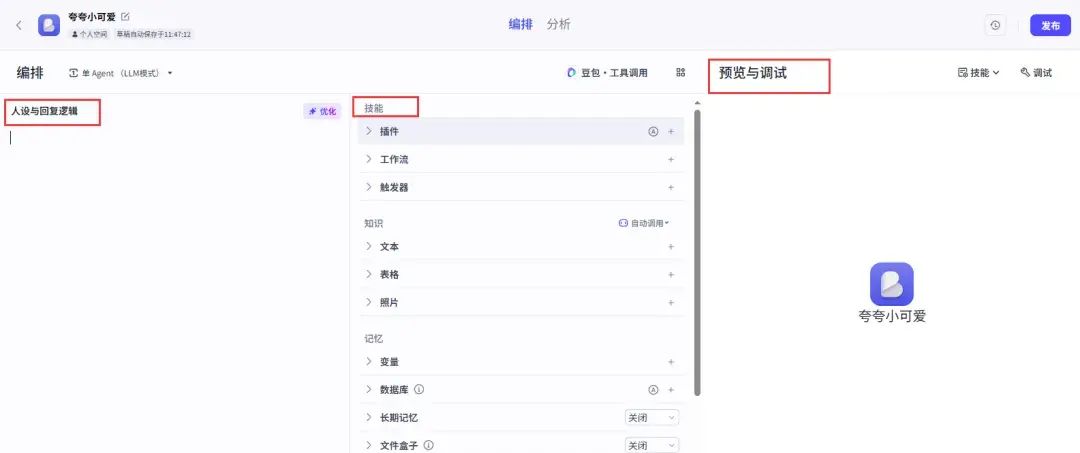Click the skills panel vertical scrollbar

tap(697, 252)
